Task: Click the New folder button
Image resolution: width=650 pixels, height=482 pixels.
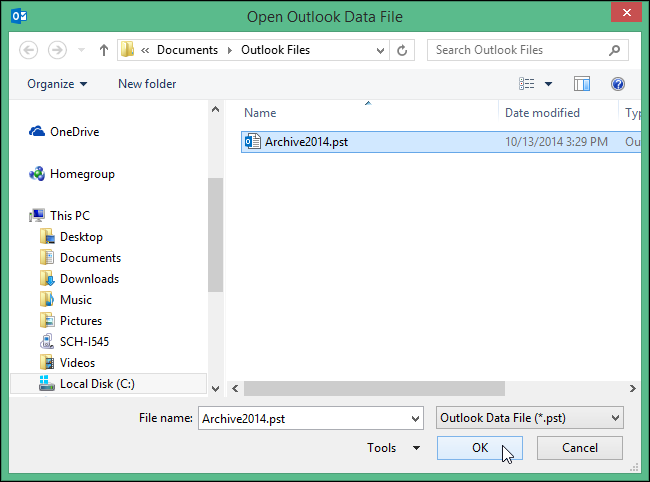Action: [x=147, y=84]
